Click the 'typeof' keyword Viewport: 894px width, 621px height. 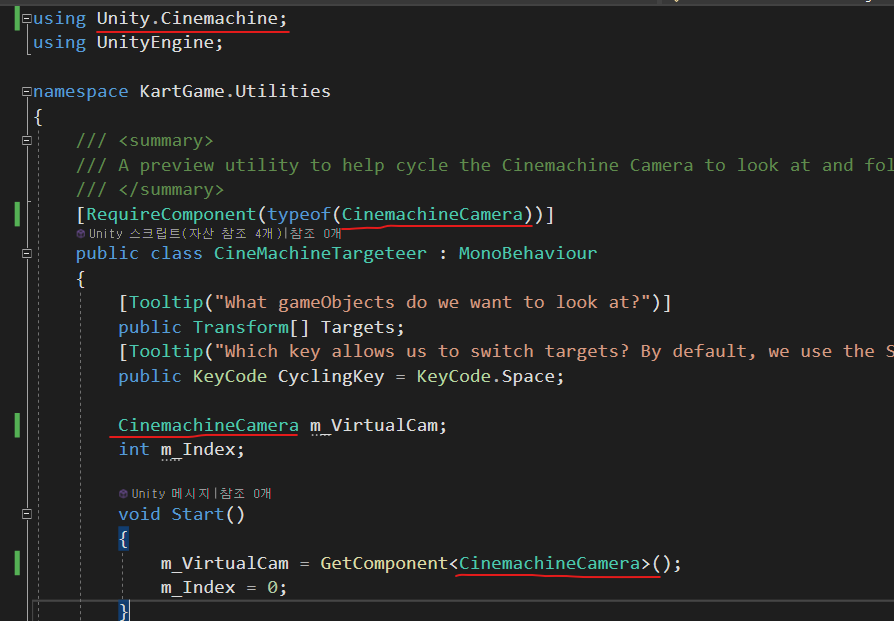point(299,214)
